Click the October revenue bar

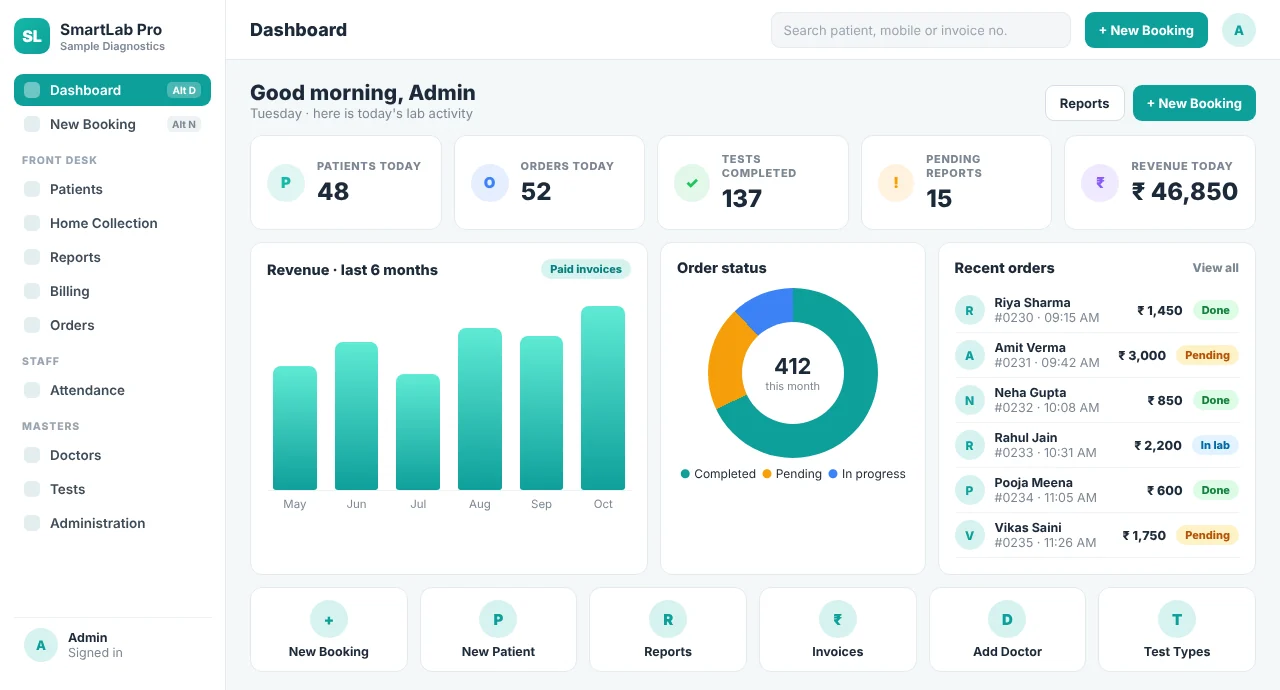coord(603,398)
